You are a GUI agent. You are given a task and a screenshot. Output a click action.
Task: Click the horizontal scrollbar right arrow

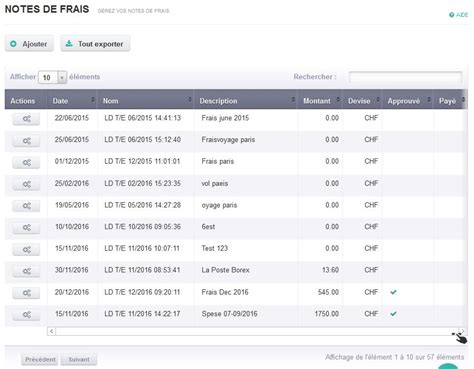tap(462, 331)
